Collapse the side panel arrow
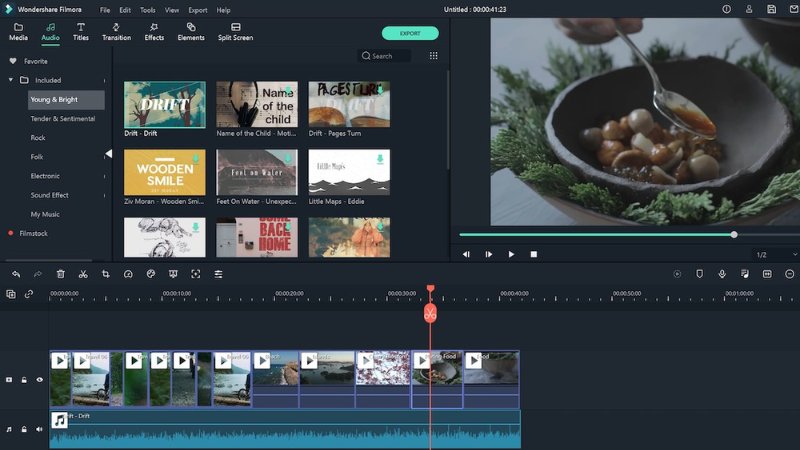The height and width of the screenshot is (450, 800). point(109,154)
